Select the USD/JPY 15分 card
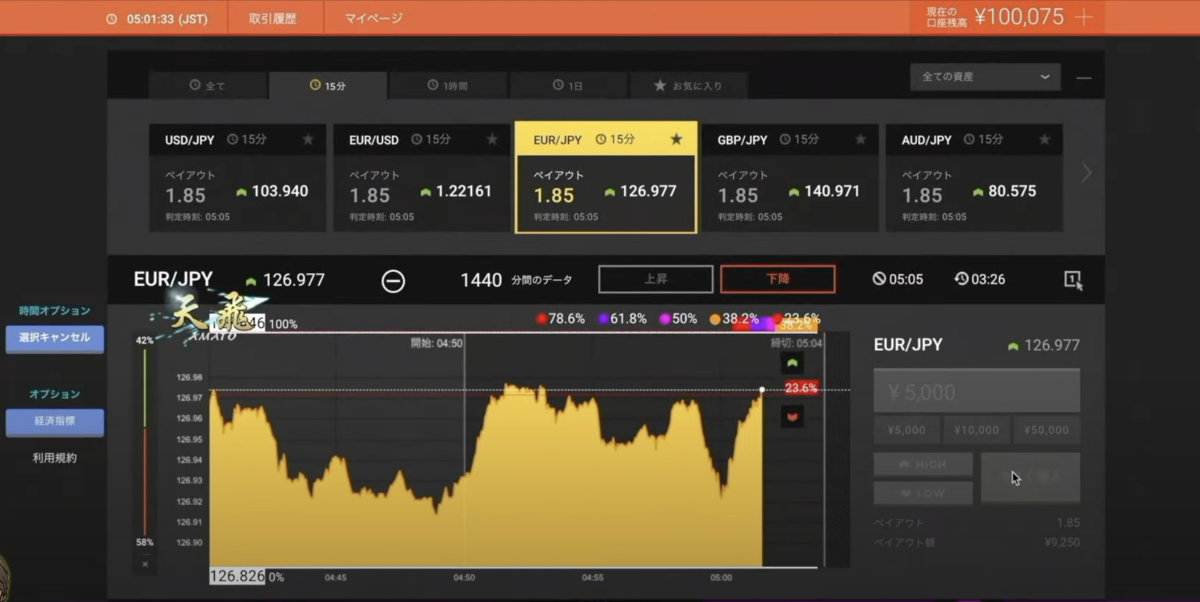Image resolution: width=1200 pixels, height=602 pixels. click(238, 178)
